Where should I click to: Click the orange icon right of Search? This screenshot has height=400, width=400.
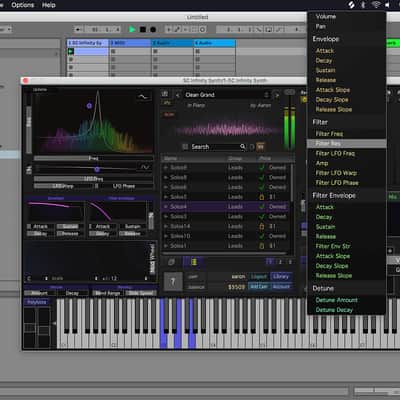261,146
